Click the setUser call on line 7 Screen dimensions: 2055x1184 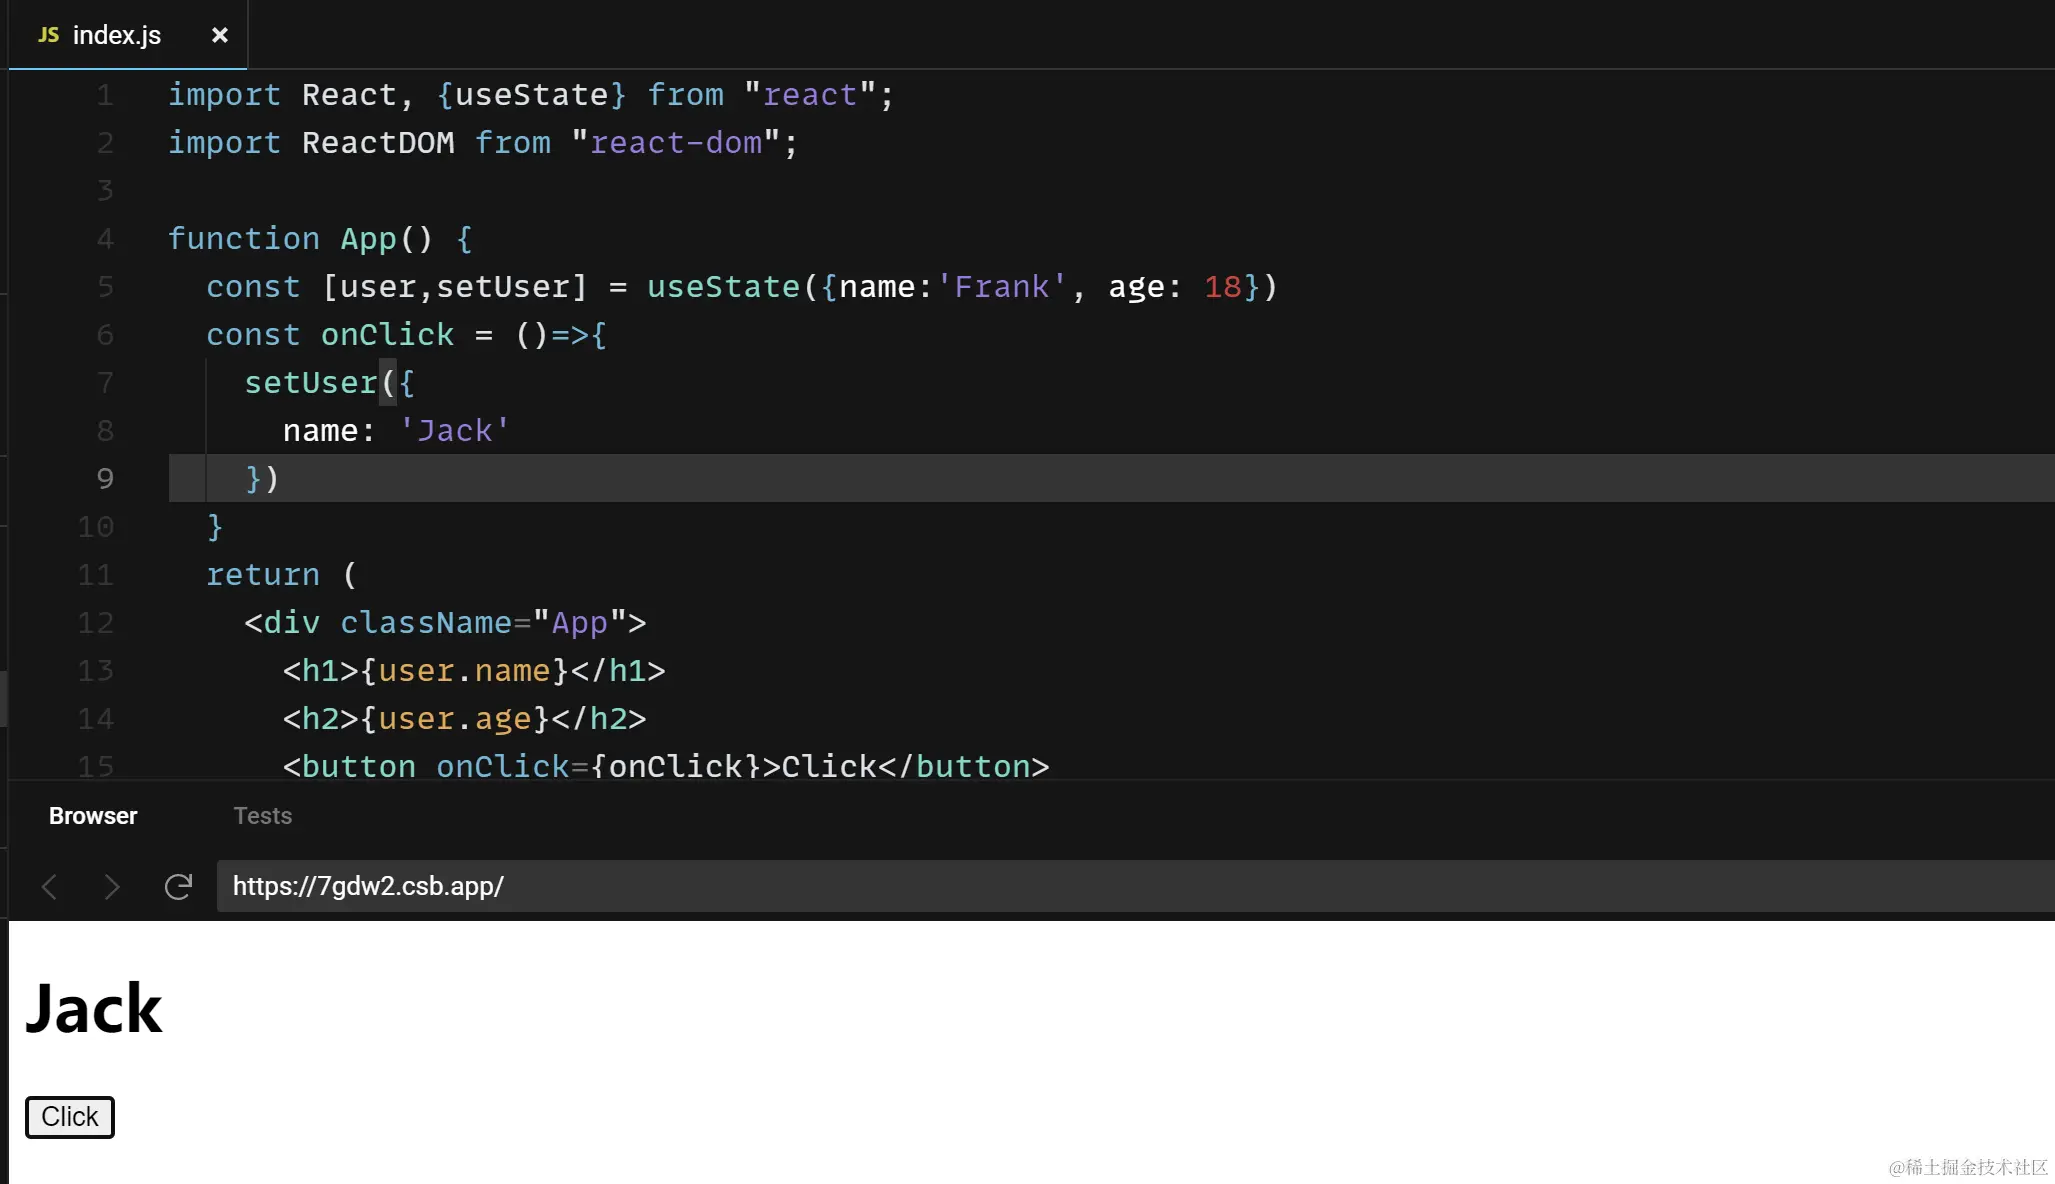pyautogui.click(x=311, y=383)
